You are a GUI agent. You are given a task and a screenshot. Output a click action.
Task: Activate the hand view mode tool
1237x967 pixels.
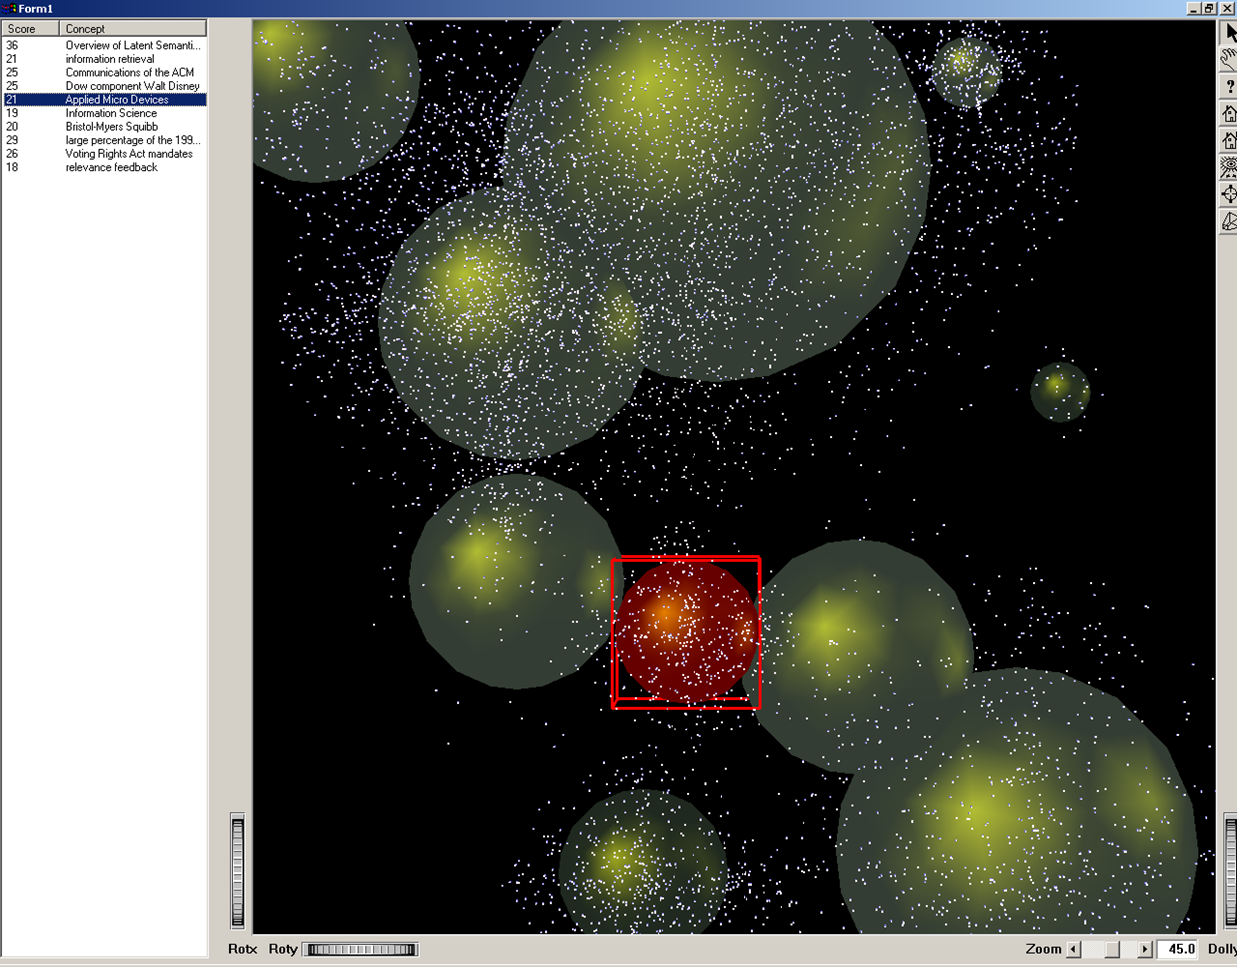[x=1229, y=60]
